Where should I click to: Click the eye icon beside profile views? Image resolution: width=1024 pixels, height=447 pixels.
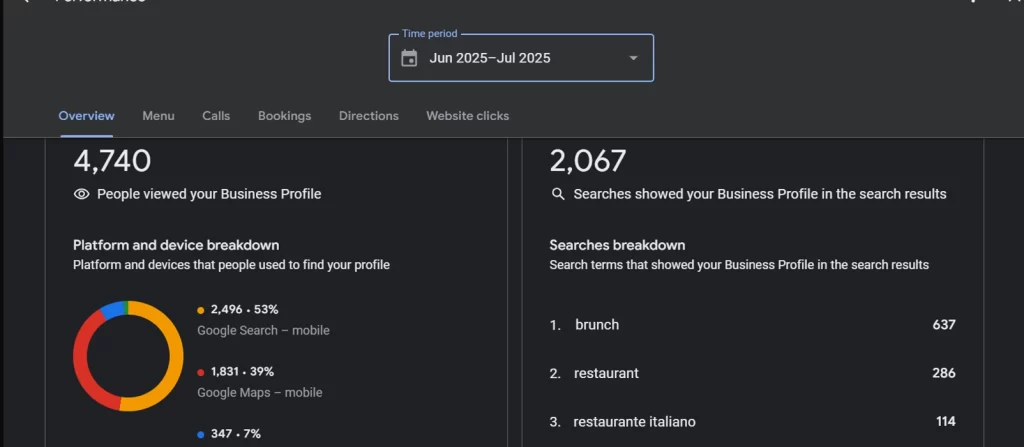[82, 194]
